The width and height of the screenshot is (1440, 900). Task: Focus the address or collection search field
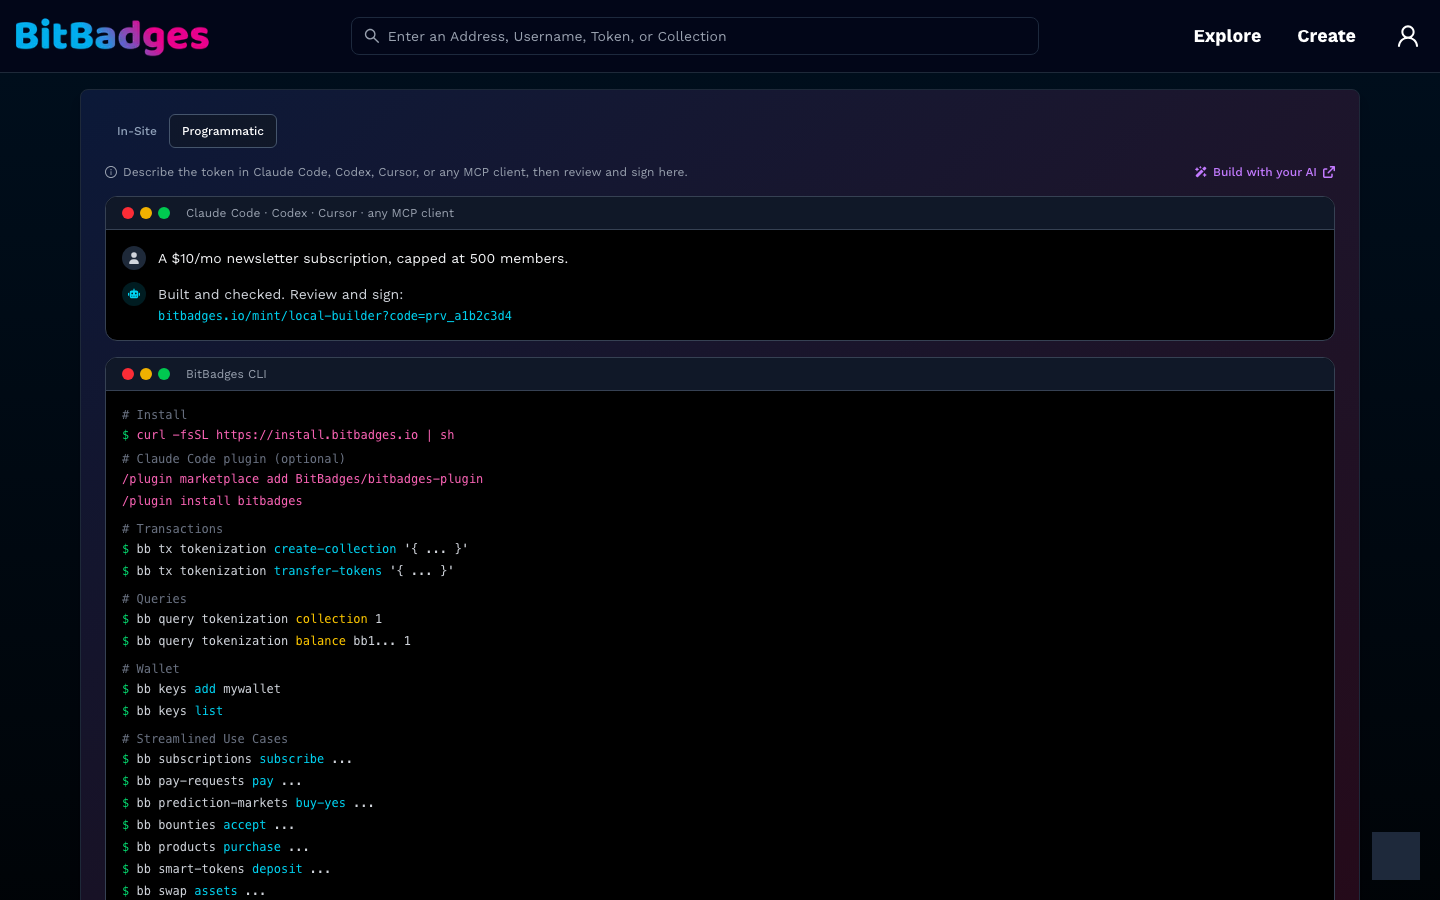point(695,36)
